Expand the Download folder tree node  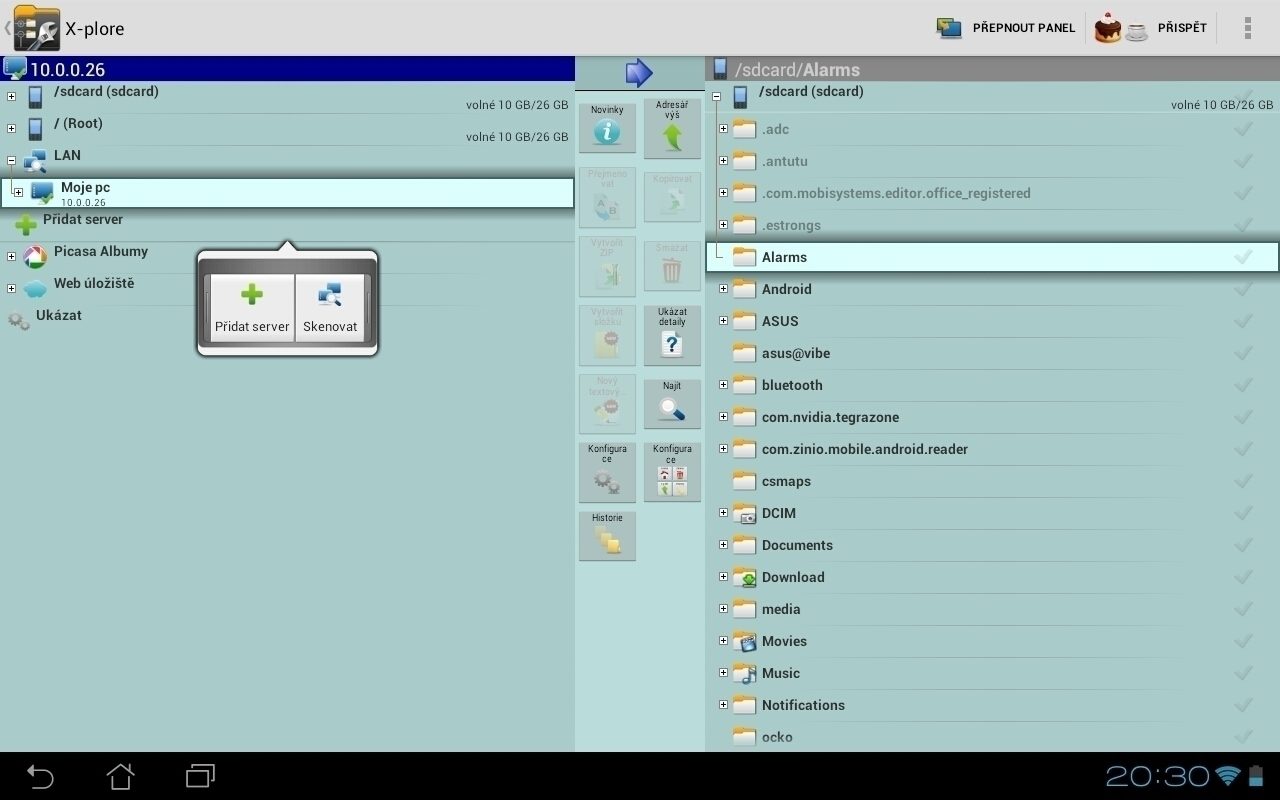pyautogui.click(x=723, y=577)
